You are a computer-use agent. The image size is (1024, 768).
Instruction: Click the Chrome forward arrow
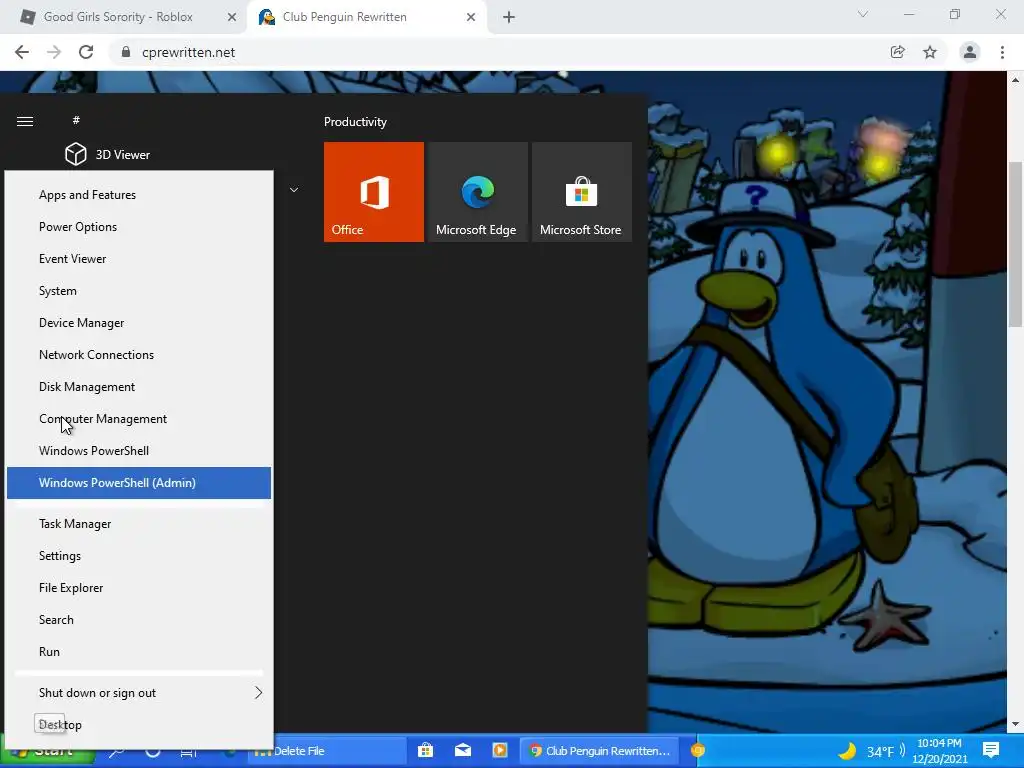pos(54,52)
